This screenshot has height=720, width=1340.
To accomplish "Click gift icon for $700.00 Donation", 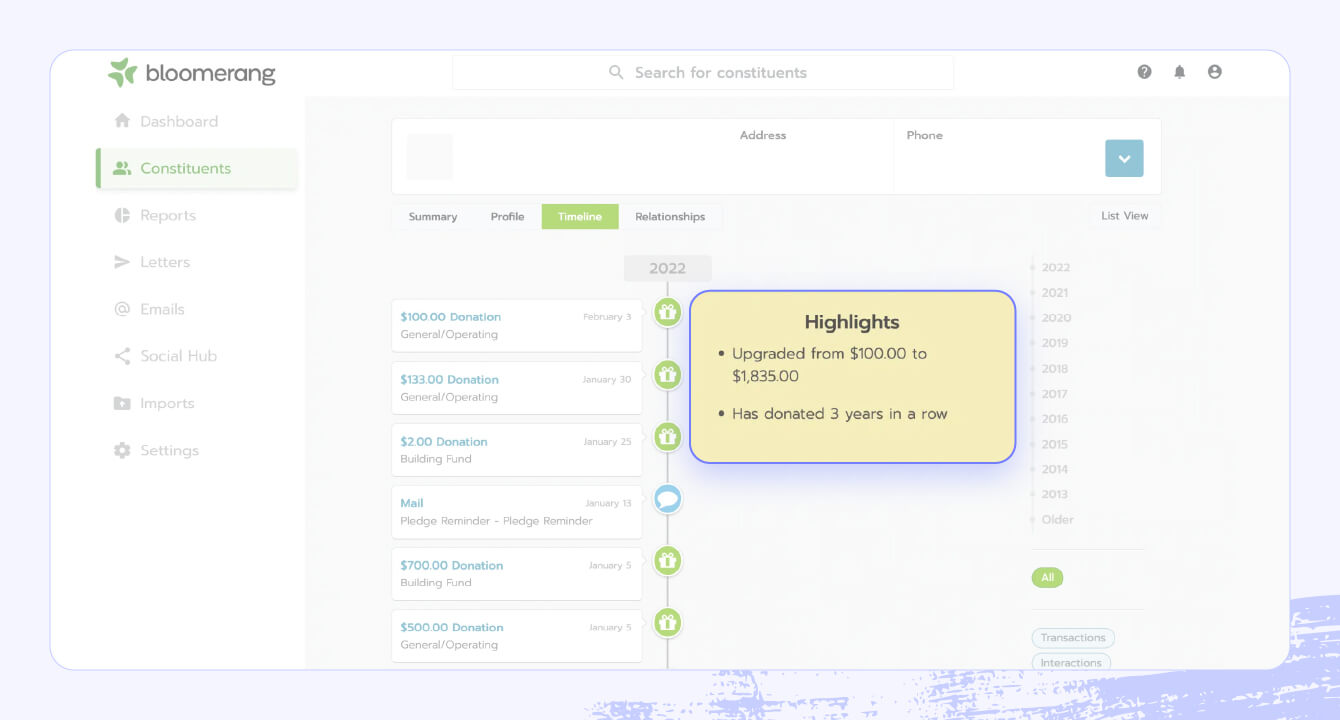I will 668,561.
